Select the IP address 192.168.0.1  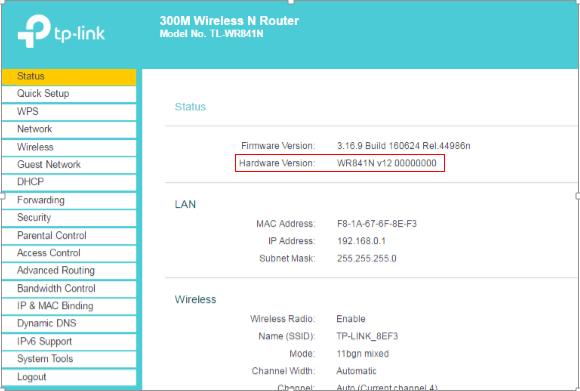pyautogui.click(x=361, y=241)
